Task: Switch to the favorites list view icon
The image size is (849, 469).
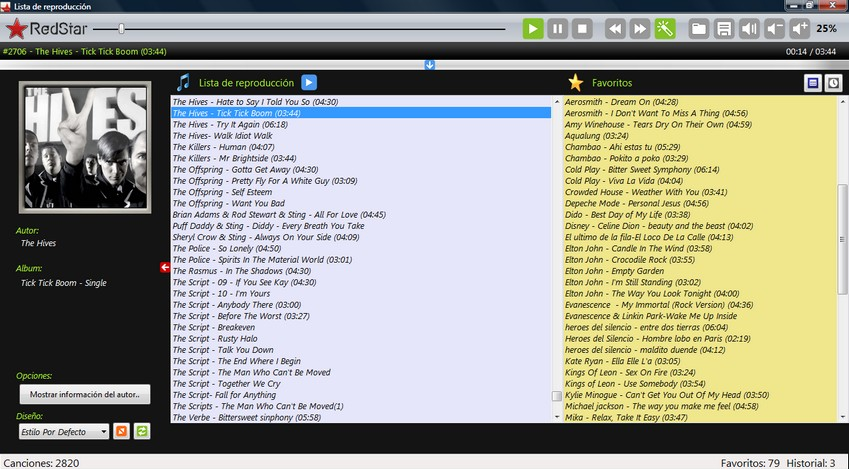Action: (x=813, y=83)
